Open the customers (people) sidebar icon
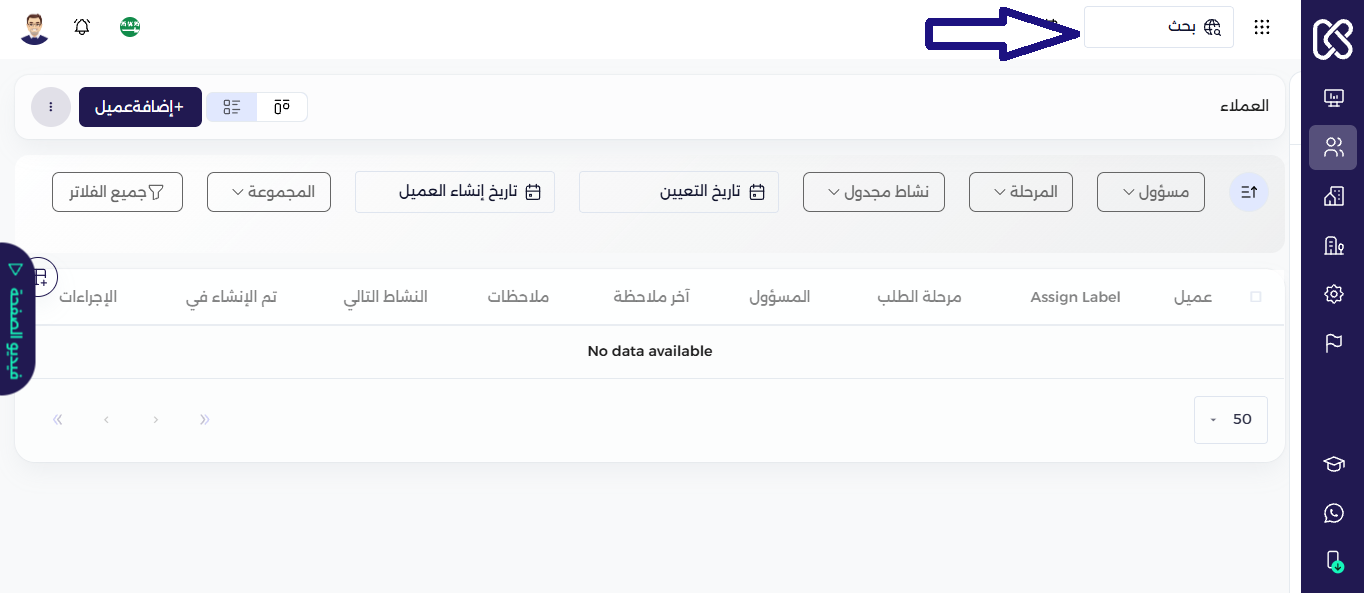 (1333, 148)
